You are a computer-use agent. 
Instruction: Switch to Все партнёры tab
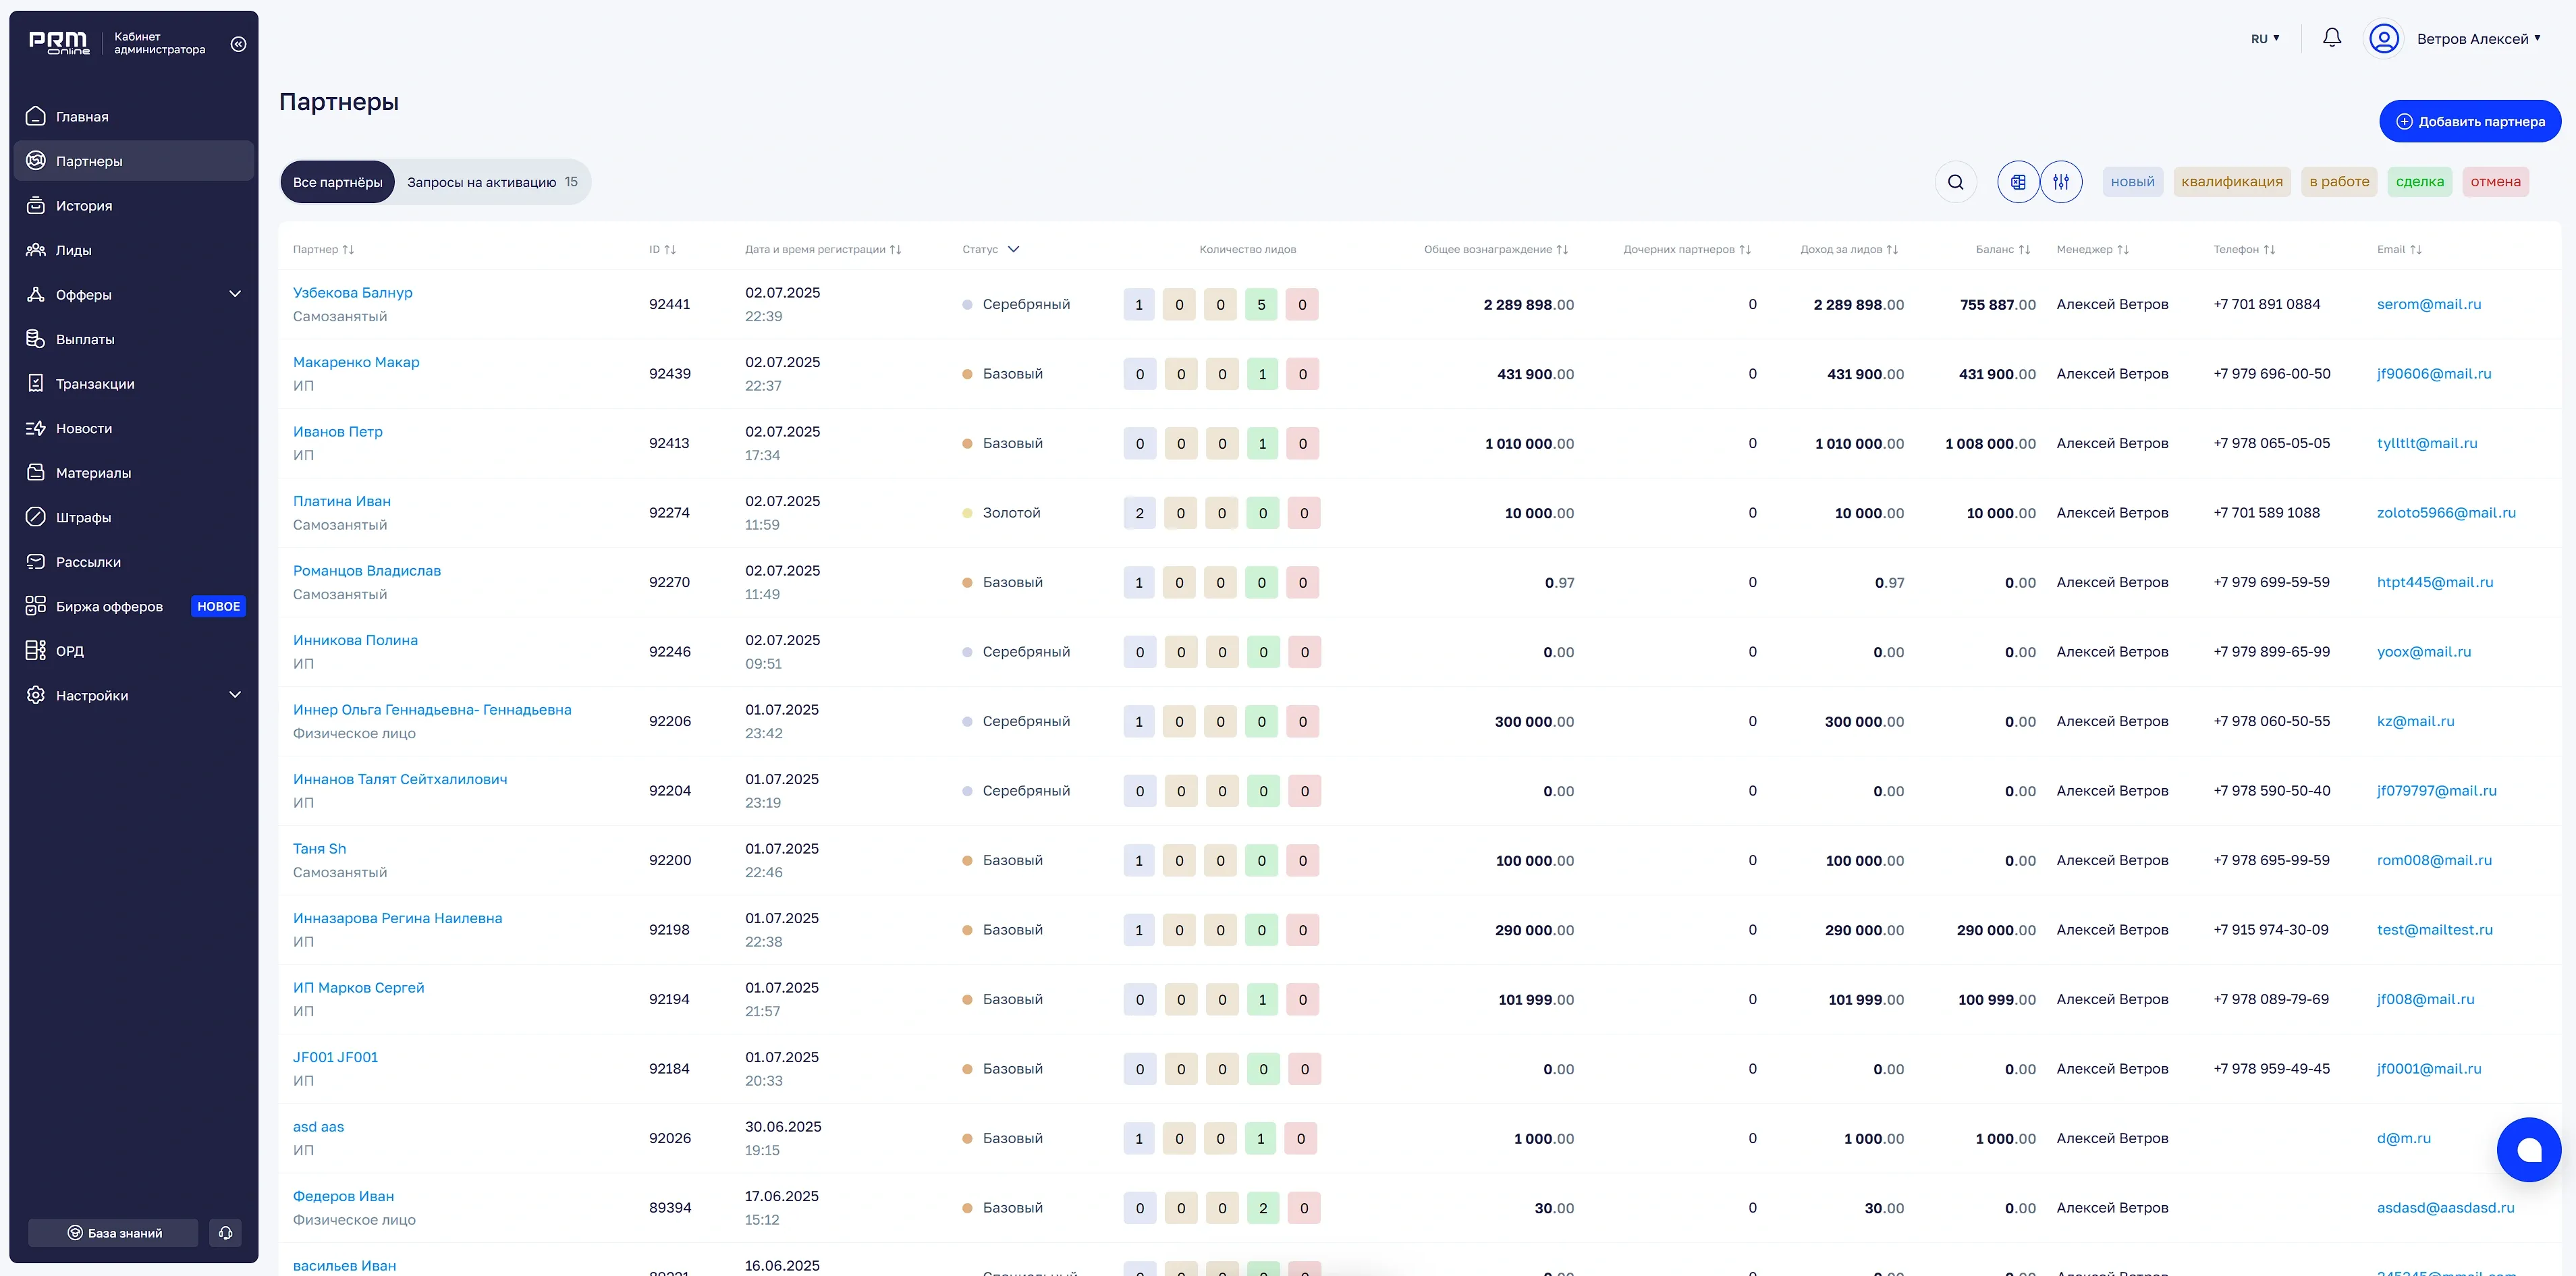click(337, 182)
